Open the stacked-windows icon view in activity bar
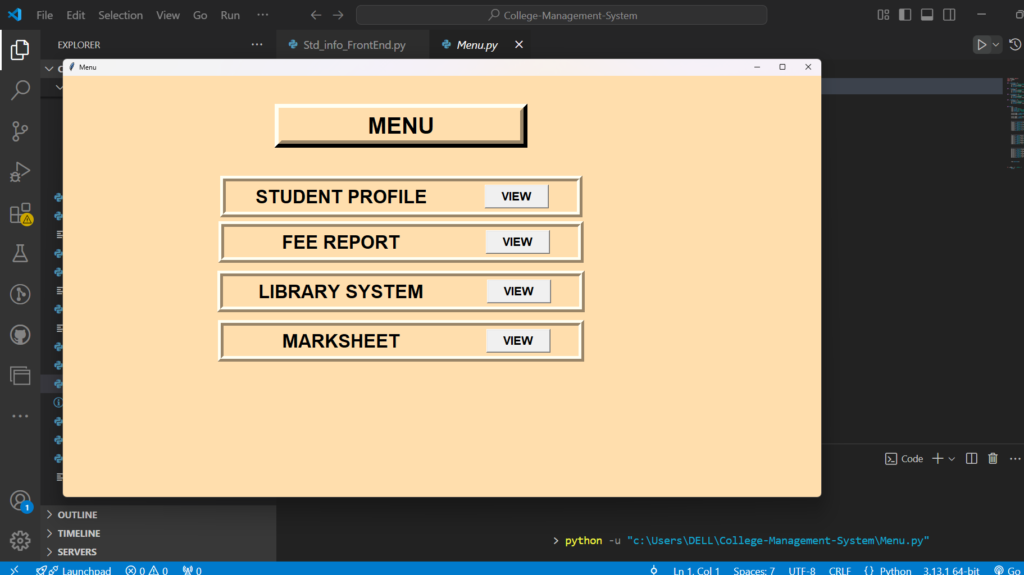 20,376
